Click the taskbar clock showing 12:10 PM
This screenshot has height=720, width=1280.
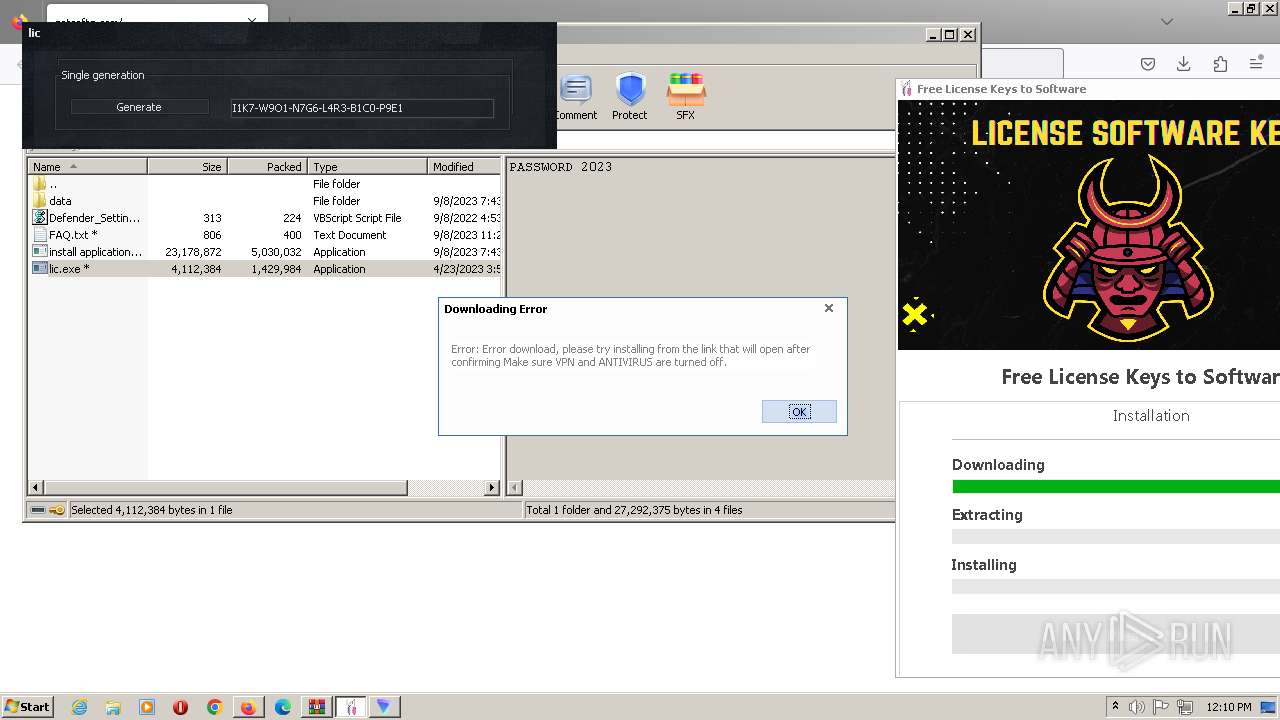(x=1229, y=707)
